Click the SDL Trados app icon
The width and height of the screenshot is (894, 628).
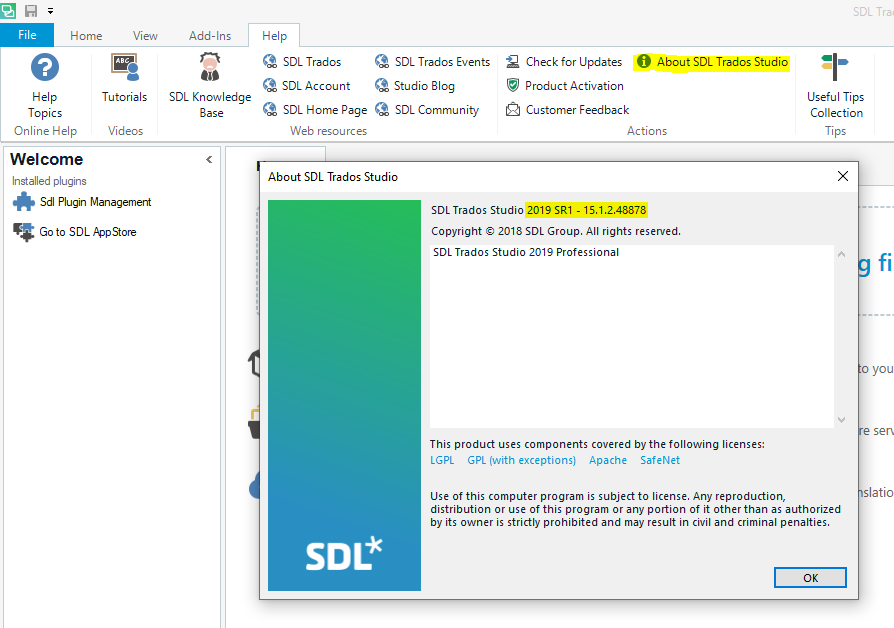pos(8,10)
